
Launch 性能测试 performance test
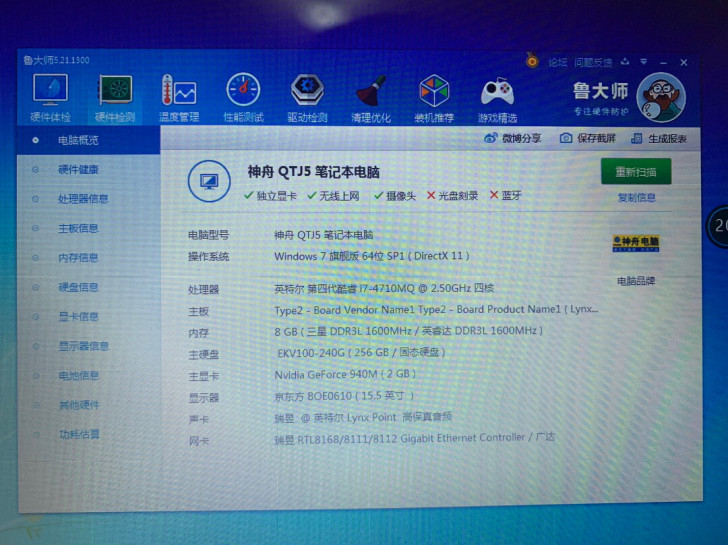click(x=243, y=98)
